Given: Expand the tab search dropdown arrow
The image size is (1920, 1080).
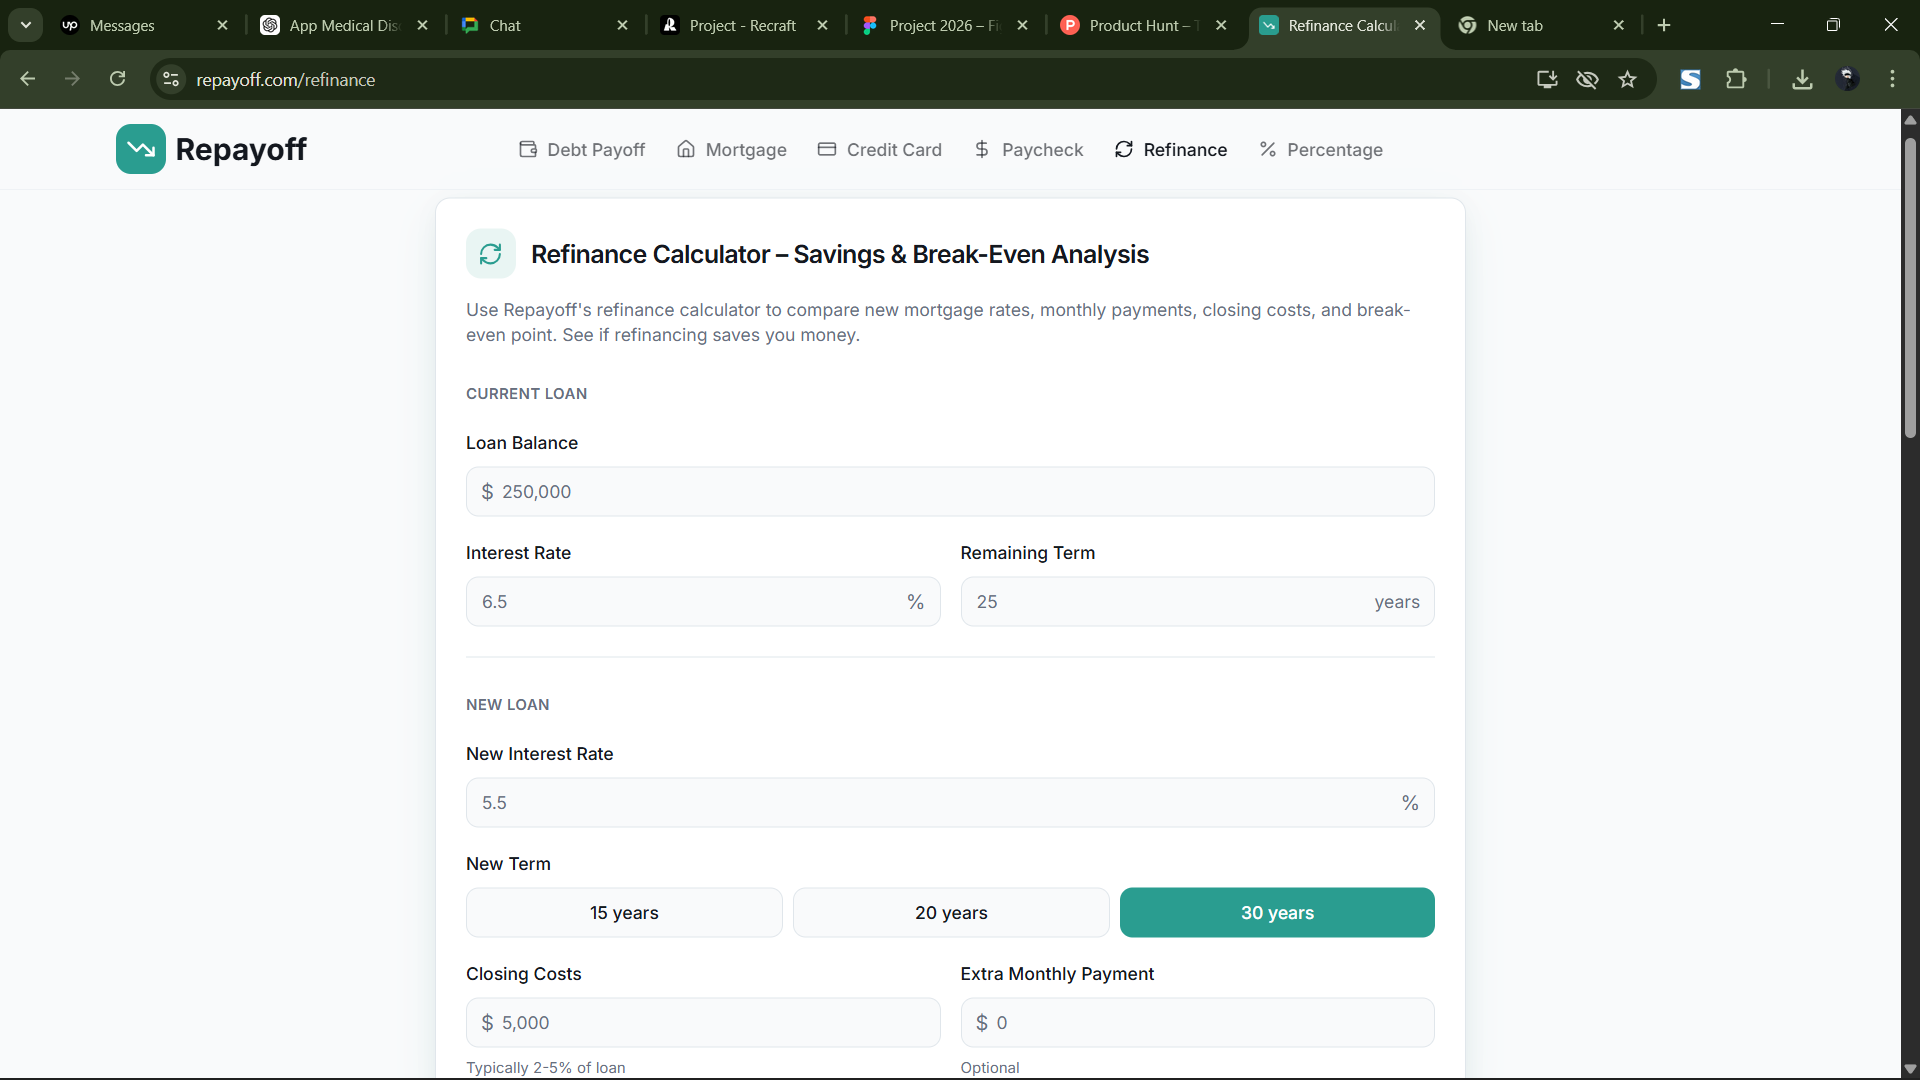Looking at the screenshot, I should pyautogui.click(x=26, y=25).
